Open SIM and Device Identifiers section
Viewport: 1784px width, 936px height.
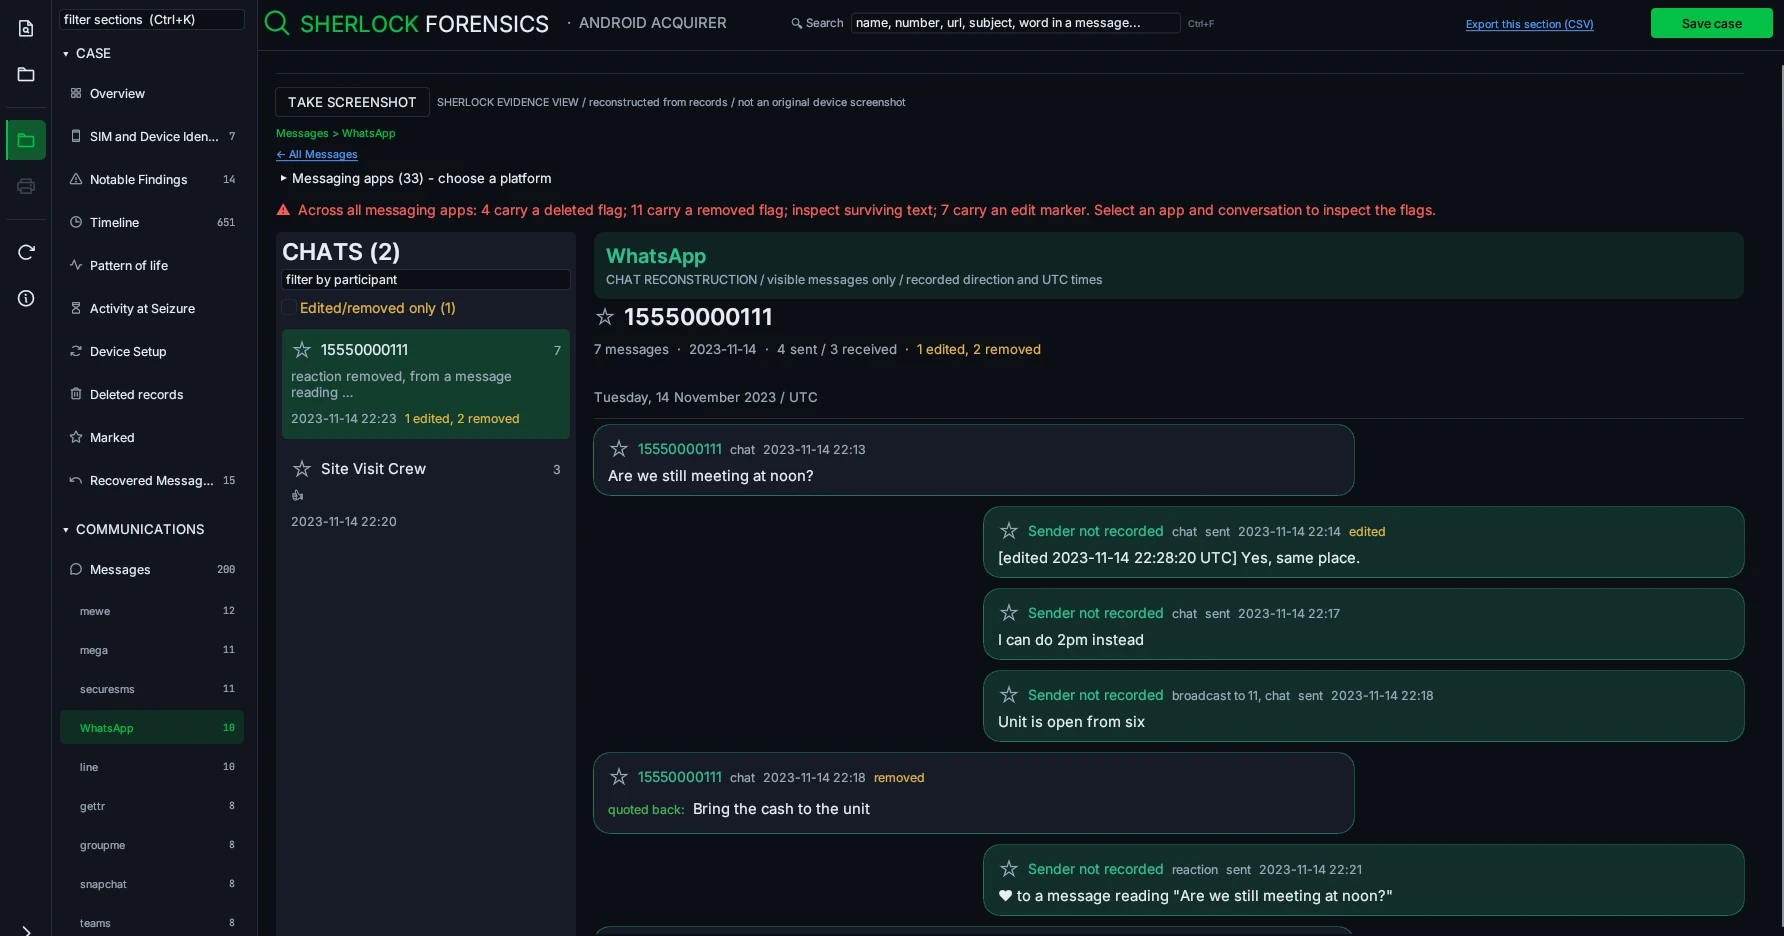pyautogui.click(x=152, y=136)
